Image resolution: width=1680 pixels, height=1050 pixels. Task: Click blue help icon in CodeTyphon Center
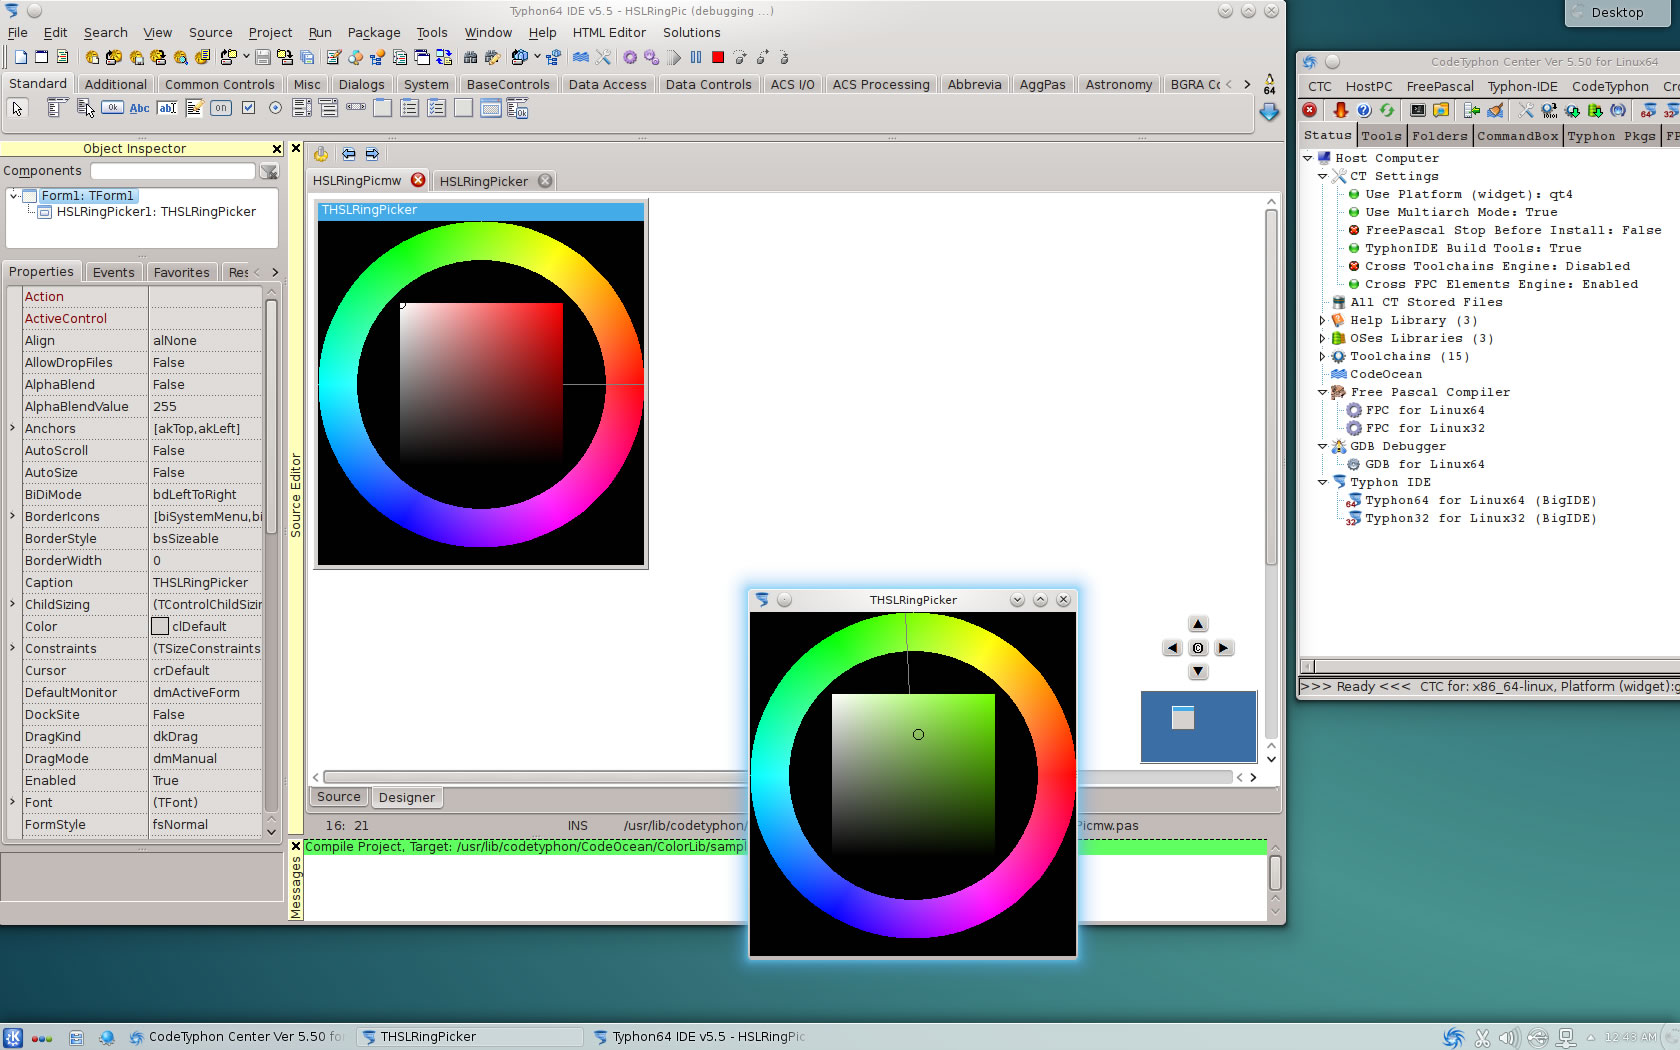[x=1364, y=110]
